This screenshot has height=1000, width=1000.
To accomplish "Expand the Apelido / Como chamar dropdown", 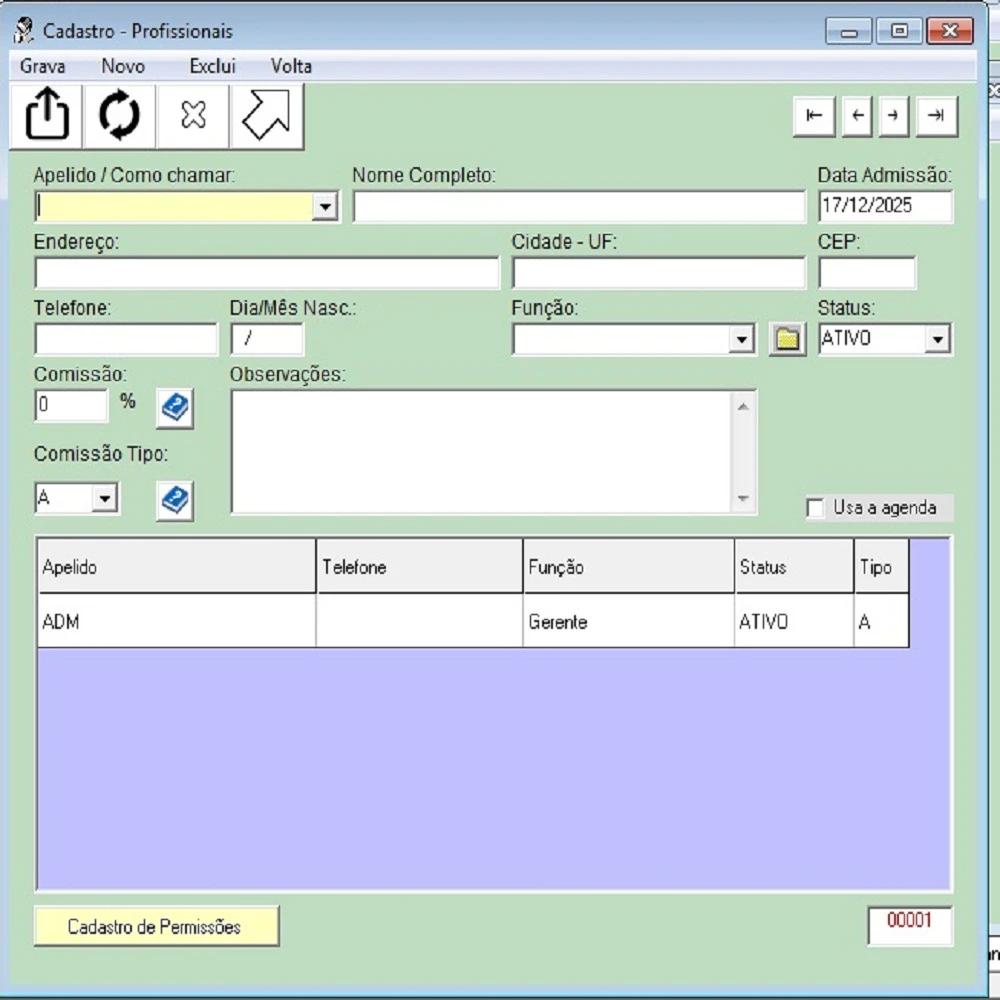I will [324, 207].
